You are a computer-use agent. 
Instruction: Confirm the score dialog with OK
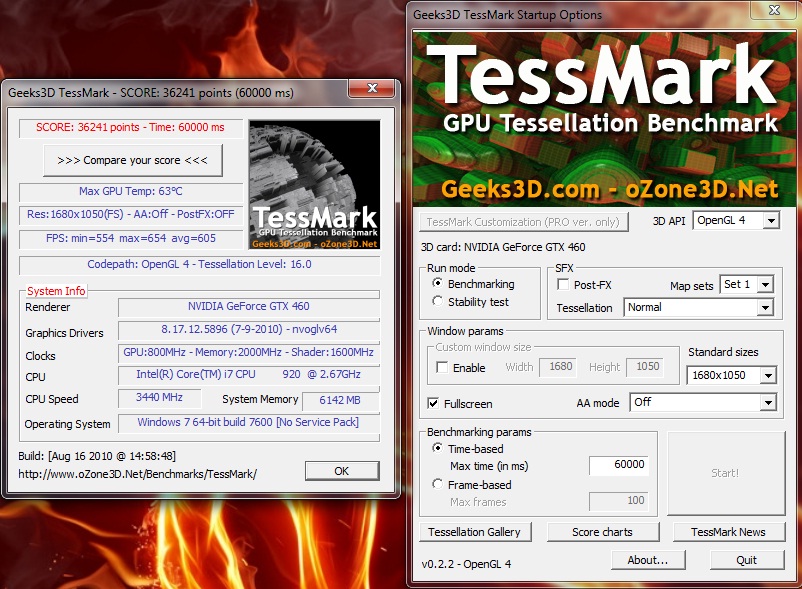tap(342, 471)
